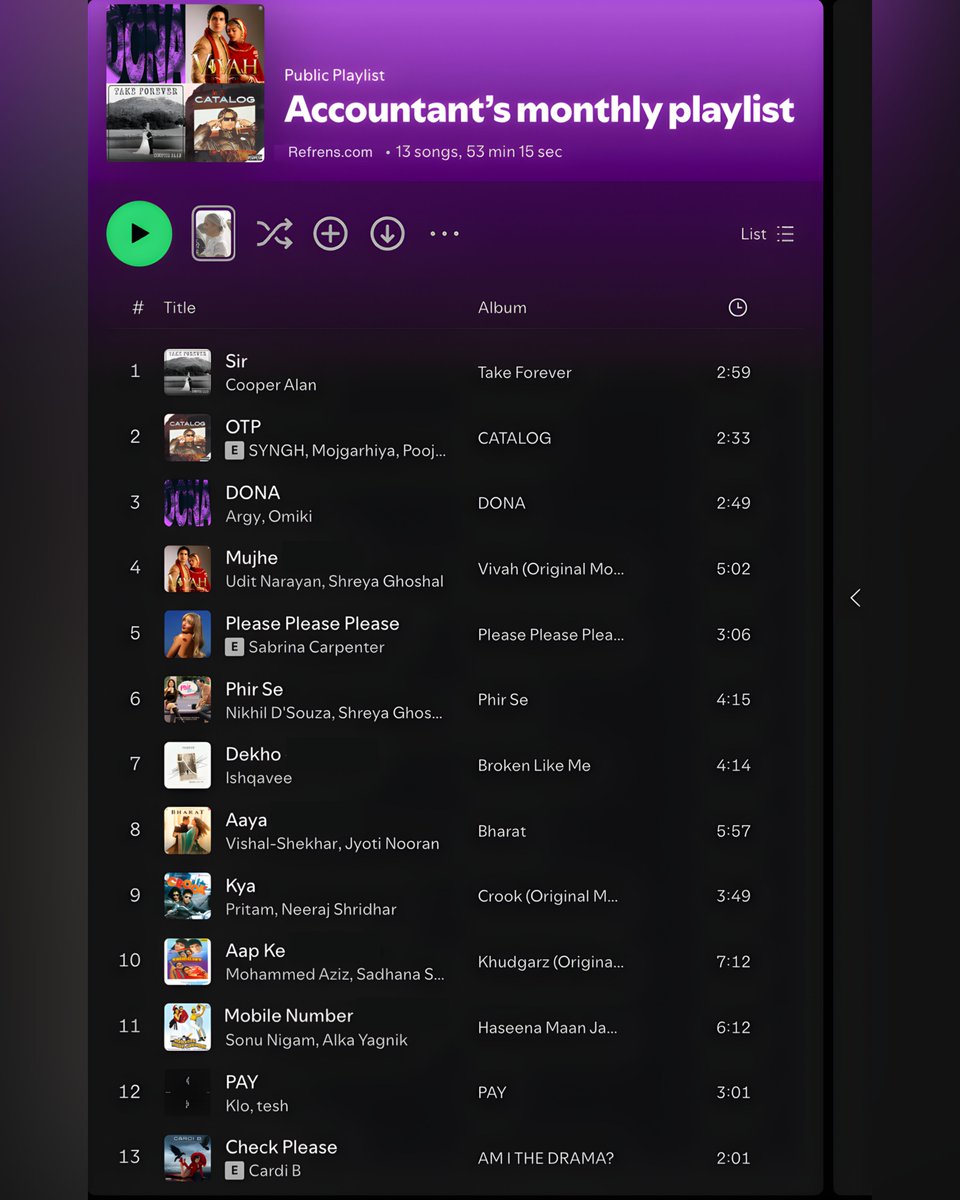Select the song Phir Se title
Viewport: 960px width, 1200px height.
[254, 689]
